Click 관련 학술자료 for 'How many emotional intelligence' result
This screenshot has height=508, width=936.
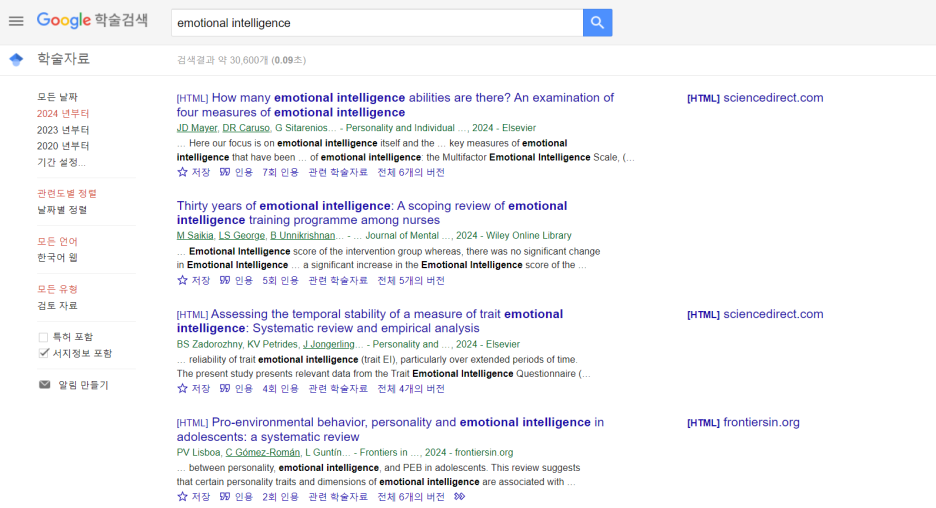coord(338,172)
